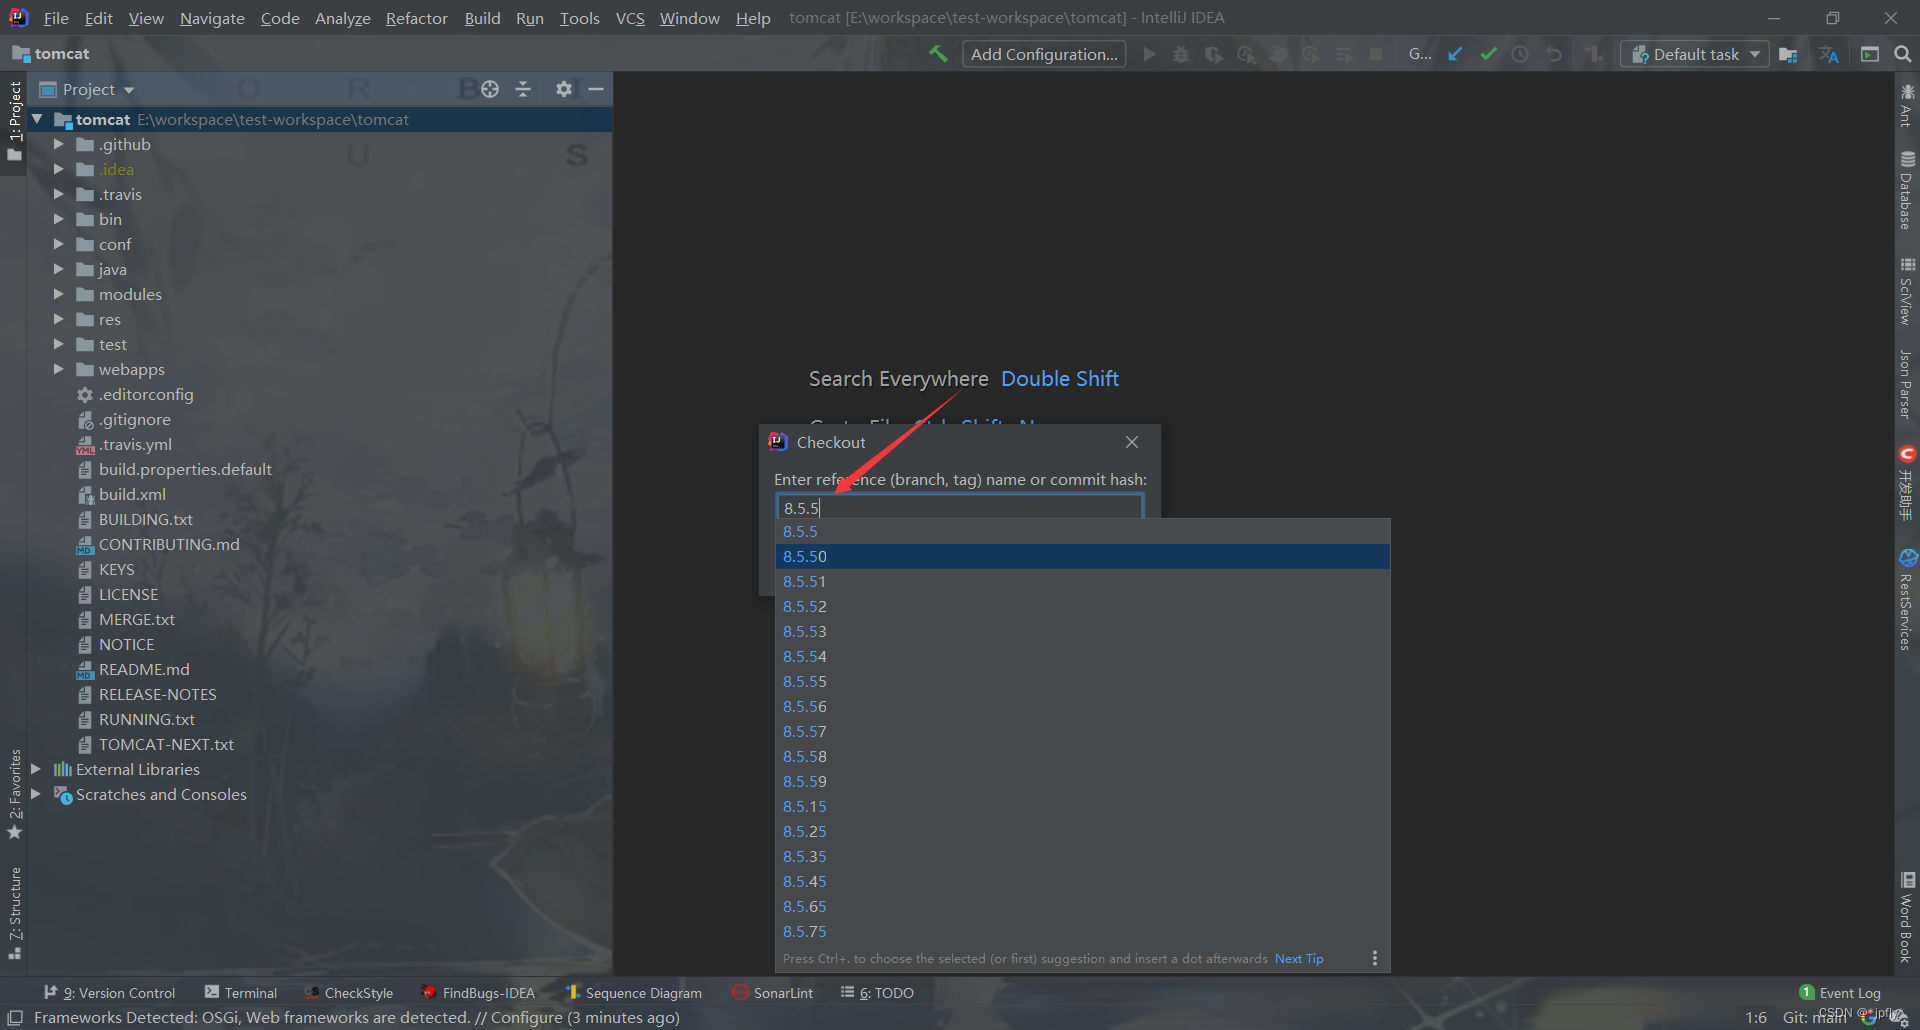Viewport: 1920px width, 1030px height.
Task: Open the Analyze menu
Action: 342,18
